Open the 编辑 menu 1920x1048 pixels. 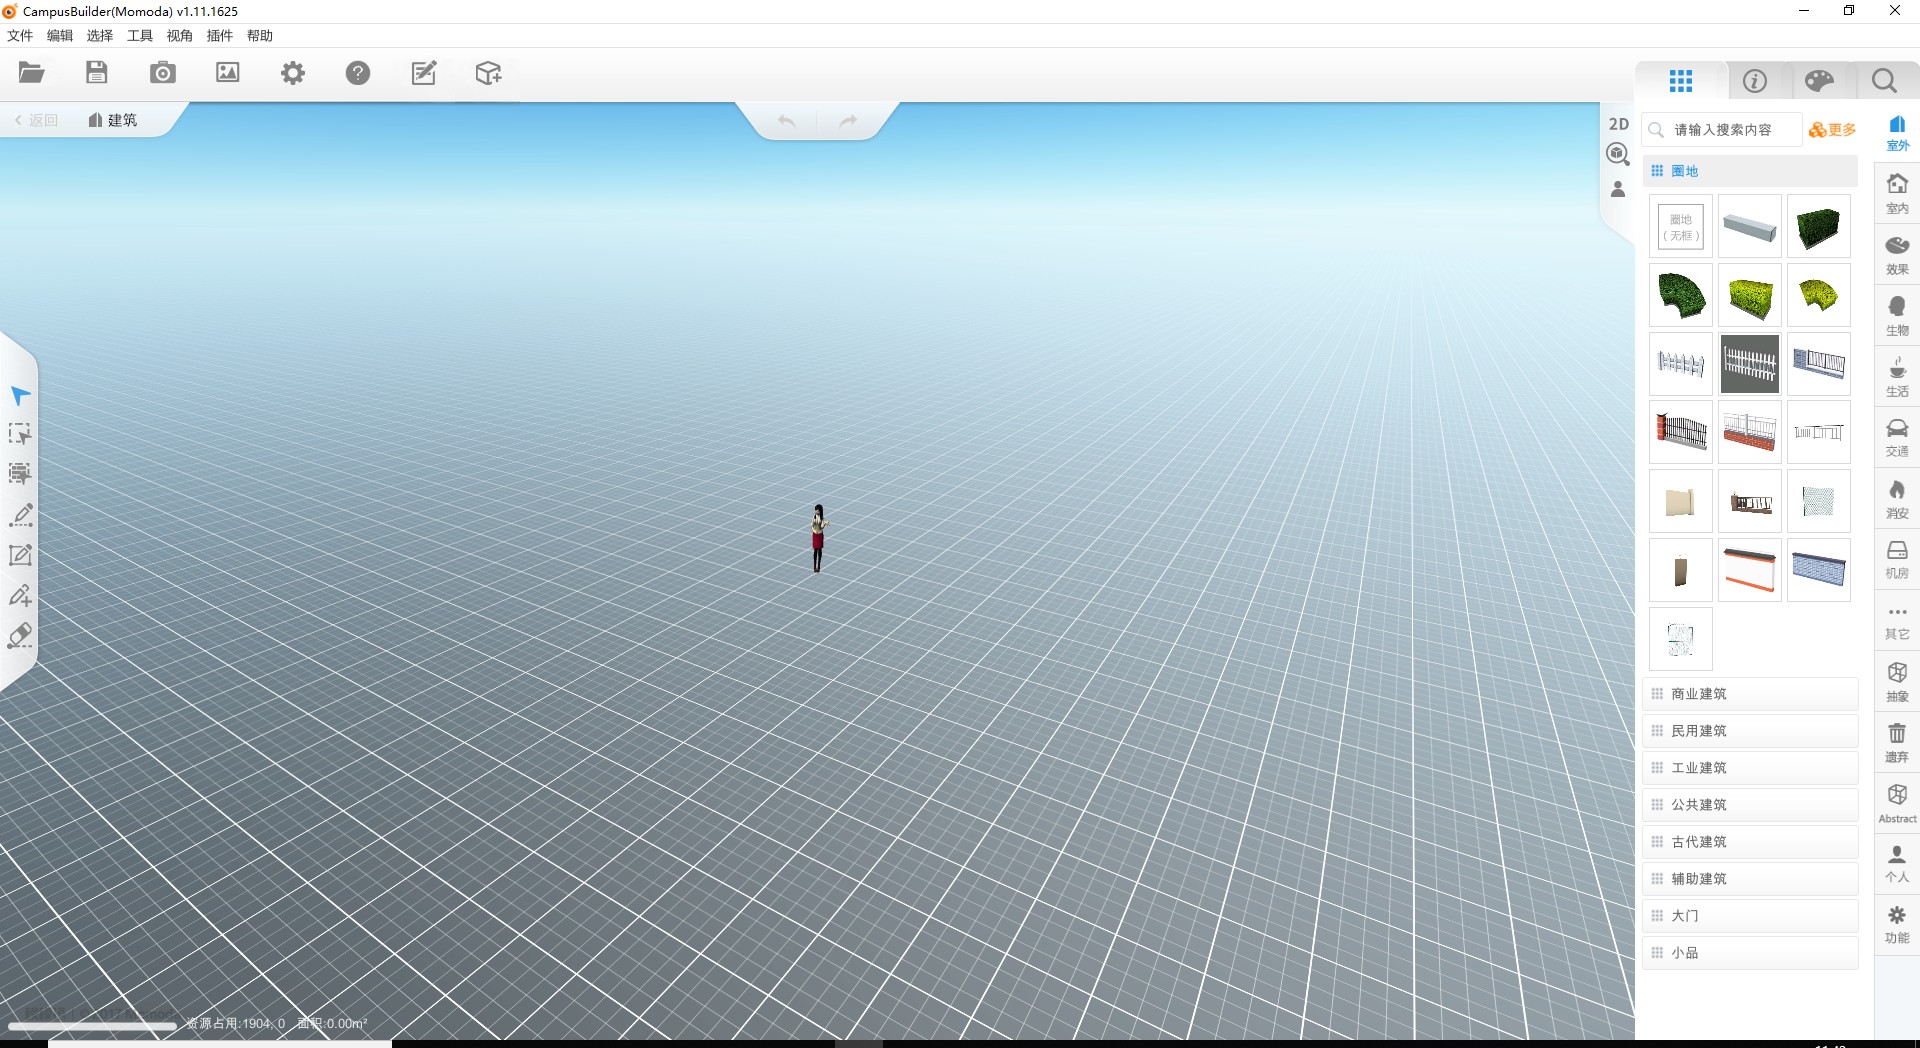click(60, 36)
